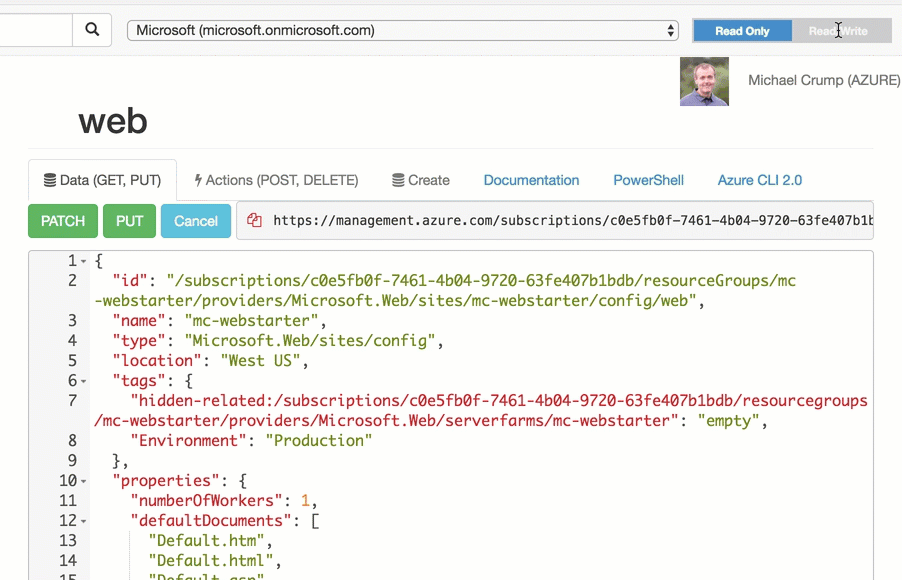Click the copy URL icon
The width and height of the screenshot is (902, 580).
(x=254, y=220)
